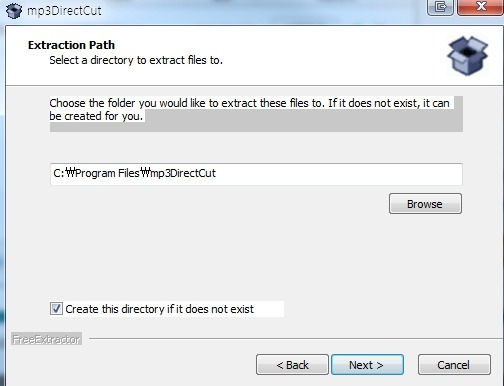
Task: Click the open blue box icon in header
Action: (x=467, y=55)
